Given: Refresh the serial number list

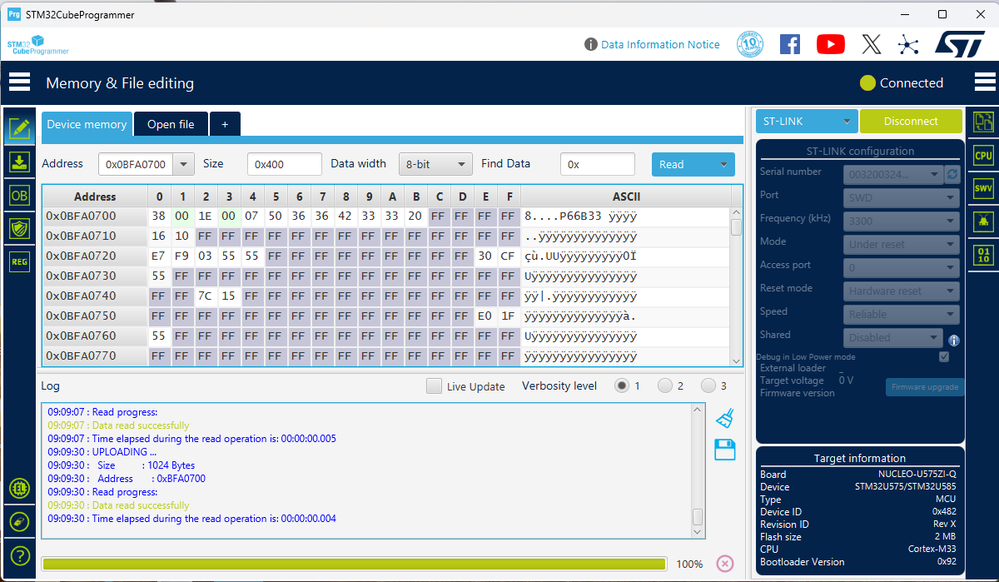Looking at the screenshot, I should (x=952, y=174).
